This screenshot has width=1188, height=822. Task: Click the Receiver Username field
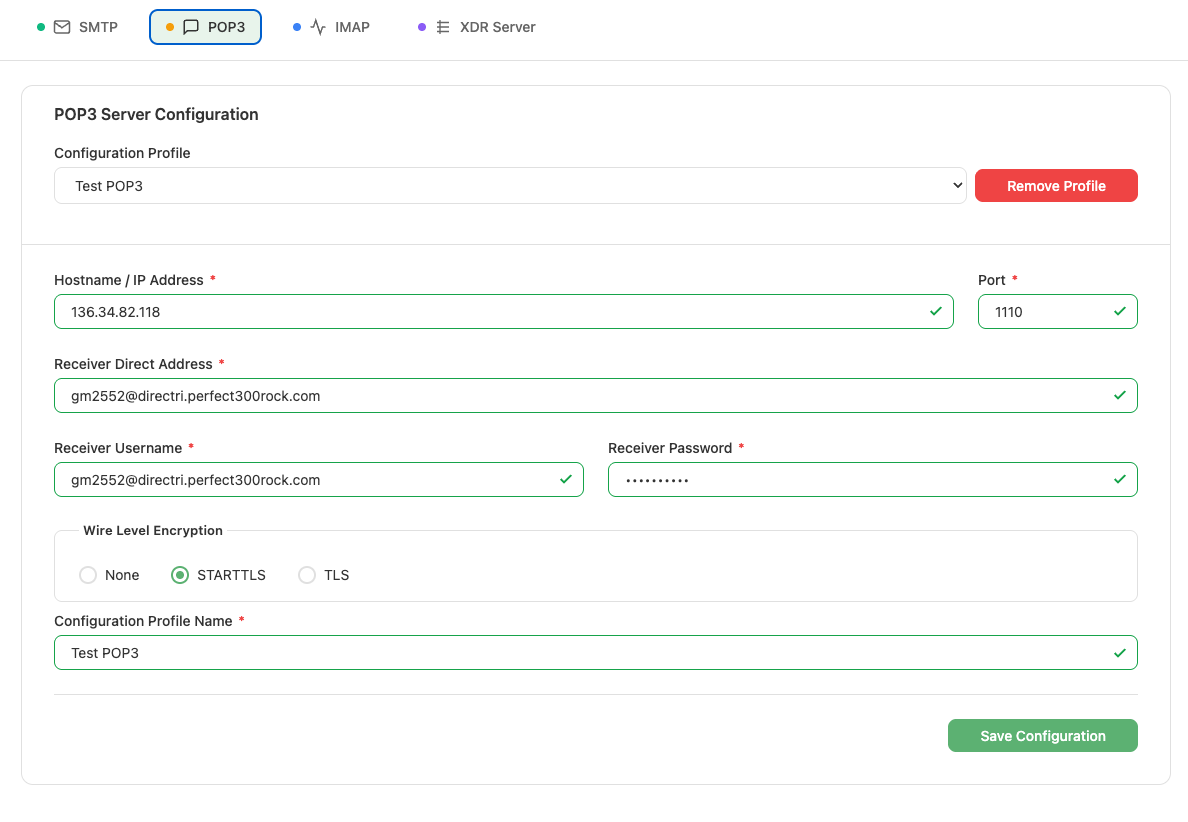pyautogui.click(x=319, y=480)
